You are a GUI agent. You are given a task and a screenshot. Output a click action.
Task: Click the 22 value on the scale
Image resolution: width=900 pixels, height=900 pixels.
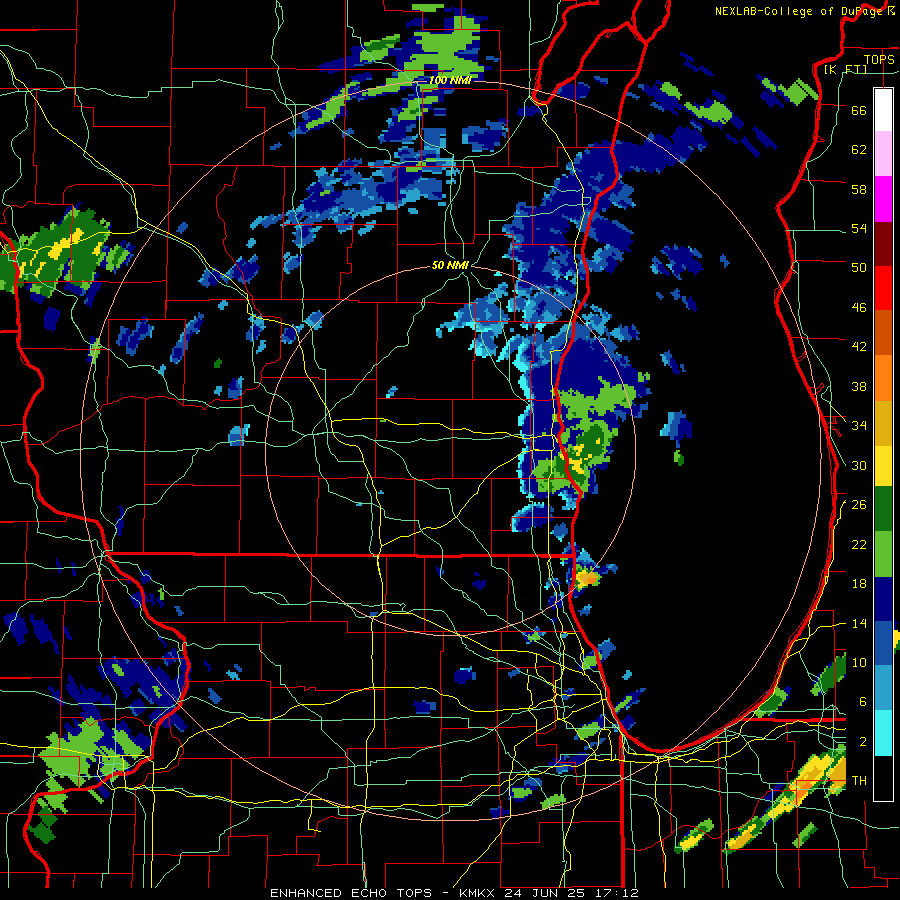tap(859, 544)
